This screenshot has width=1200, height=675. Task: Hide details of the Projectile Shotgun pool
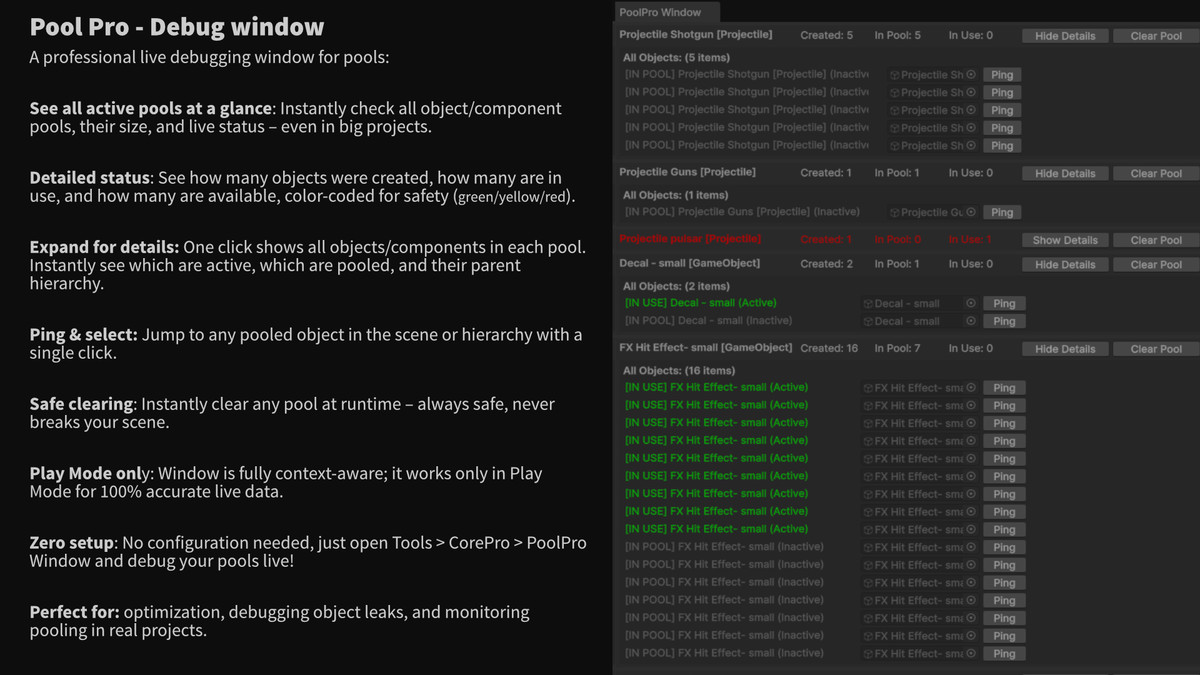[1065, 36]
